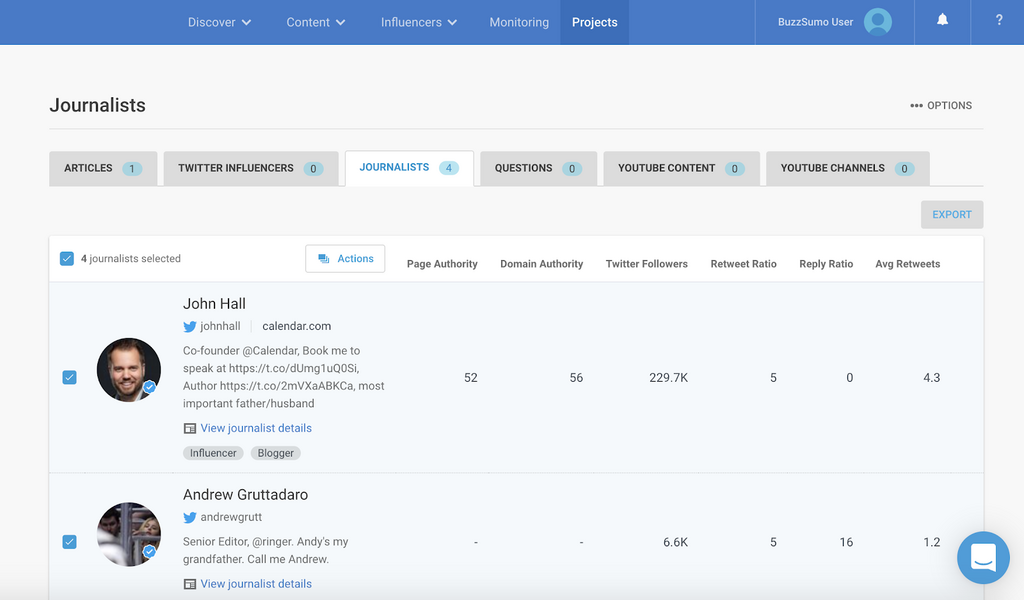Click the help question mark icon
The height and width of the screenshot is (600, 1024).
pyautogui.click(x=998, y=21)
